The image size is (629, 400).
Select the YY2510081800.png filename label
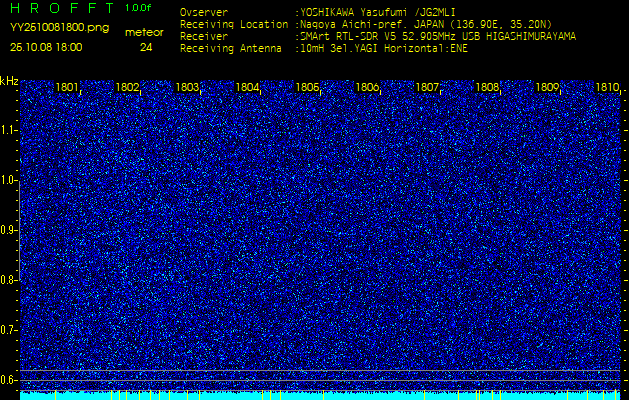(x=59, y=27)
